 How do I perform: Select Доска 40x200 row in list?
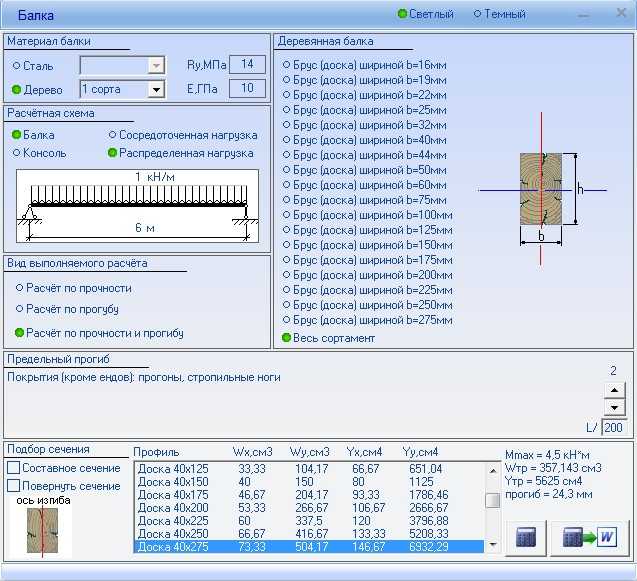[309, 508]
